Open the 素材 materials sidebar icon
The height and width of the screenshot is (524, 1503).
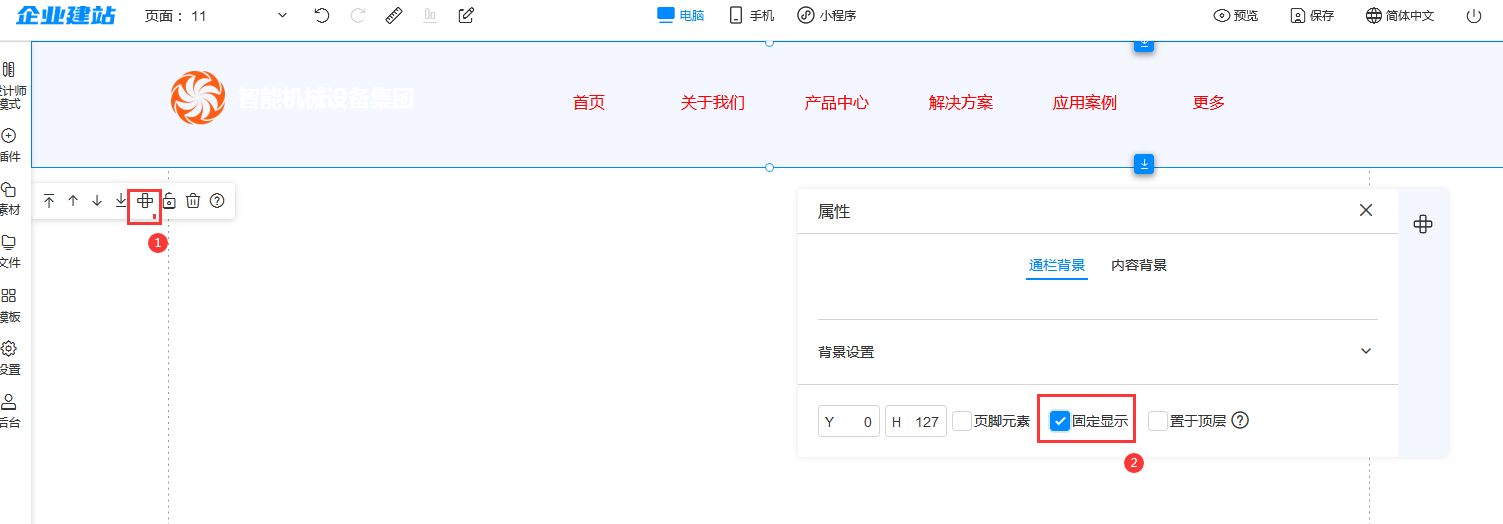[9, 199]
